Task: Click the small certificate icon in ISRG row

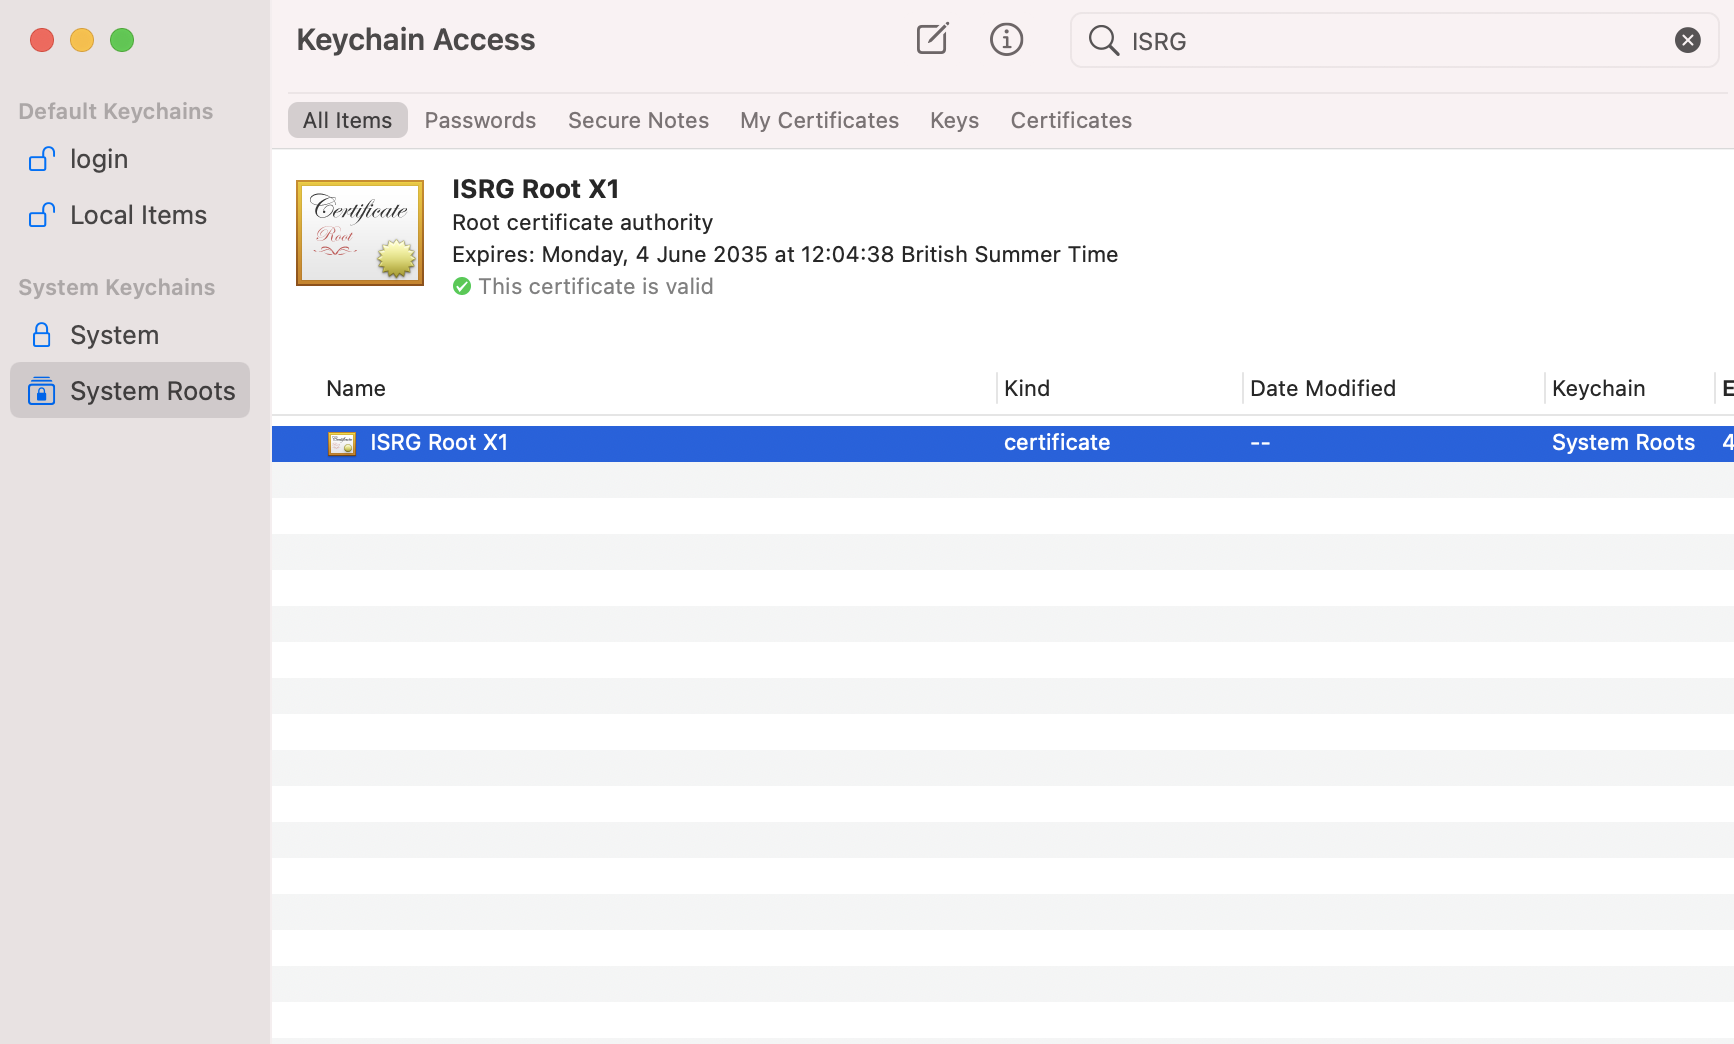Action: [342, 443]
